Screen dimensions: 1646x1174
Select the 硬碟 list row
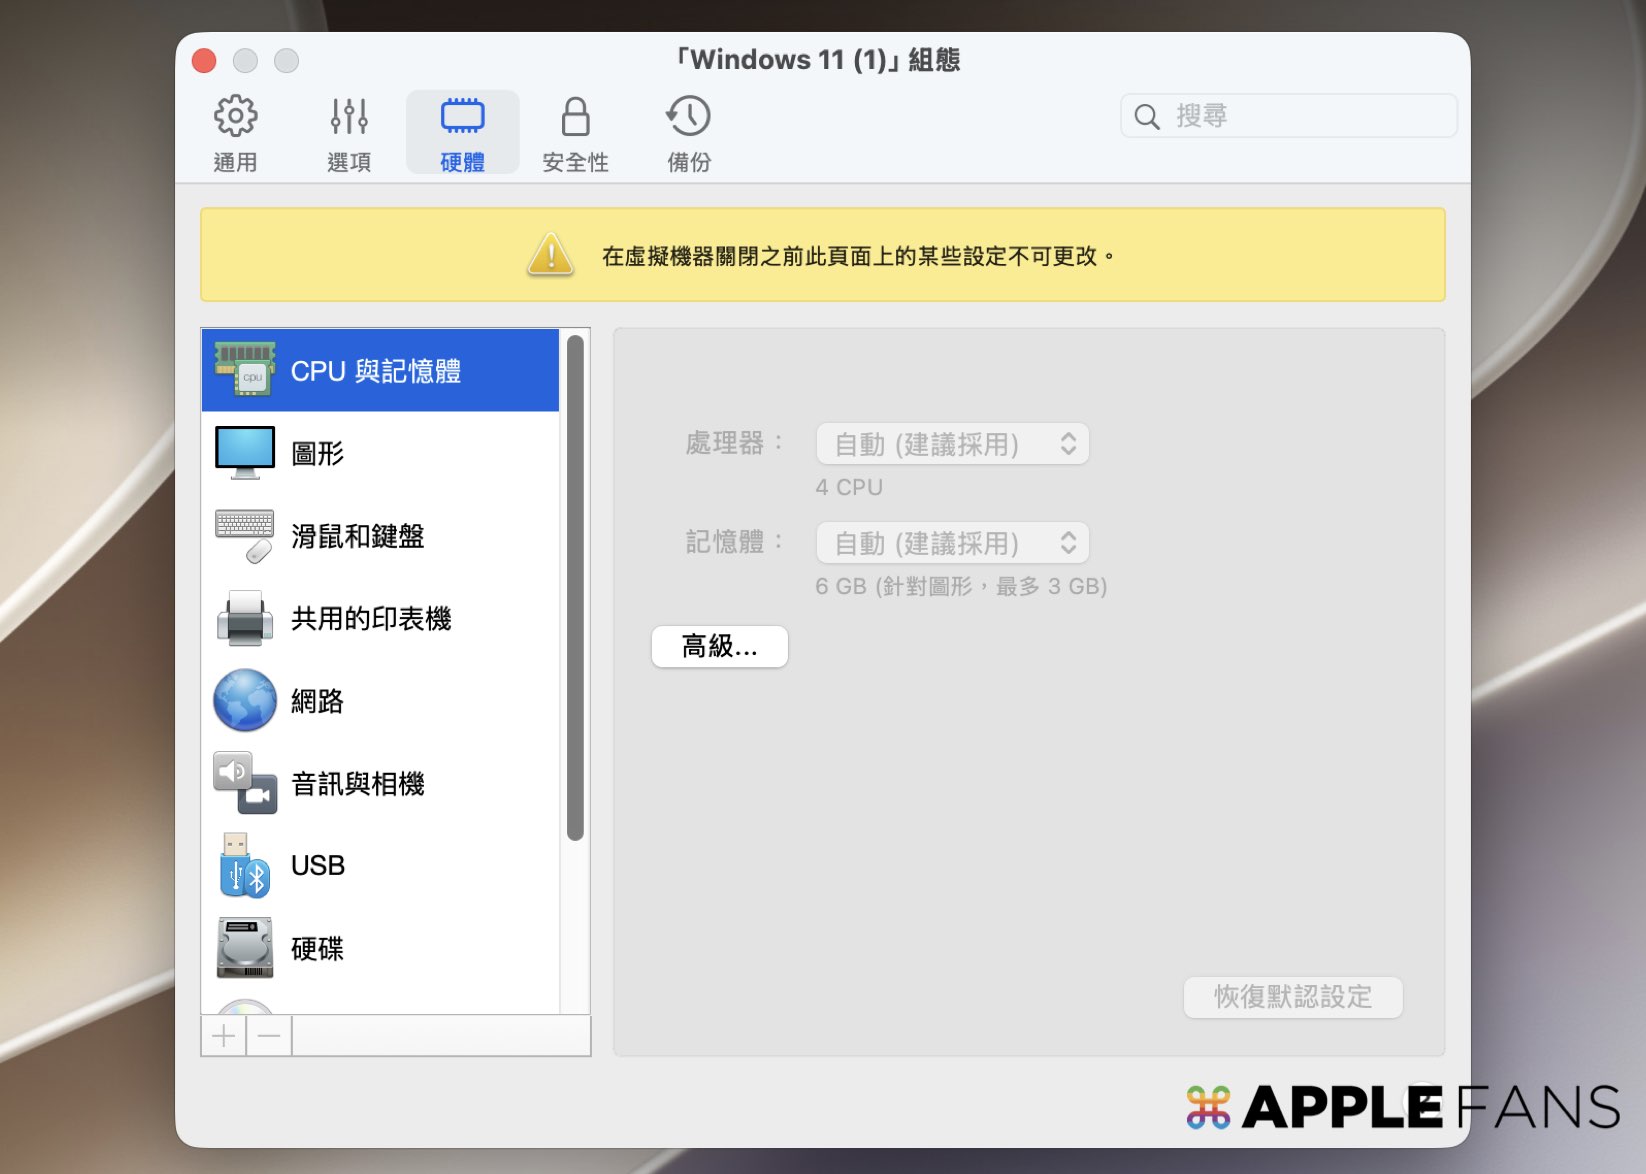[x=380, y=947]
